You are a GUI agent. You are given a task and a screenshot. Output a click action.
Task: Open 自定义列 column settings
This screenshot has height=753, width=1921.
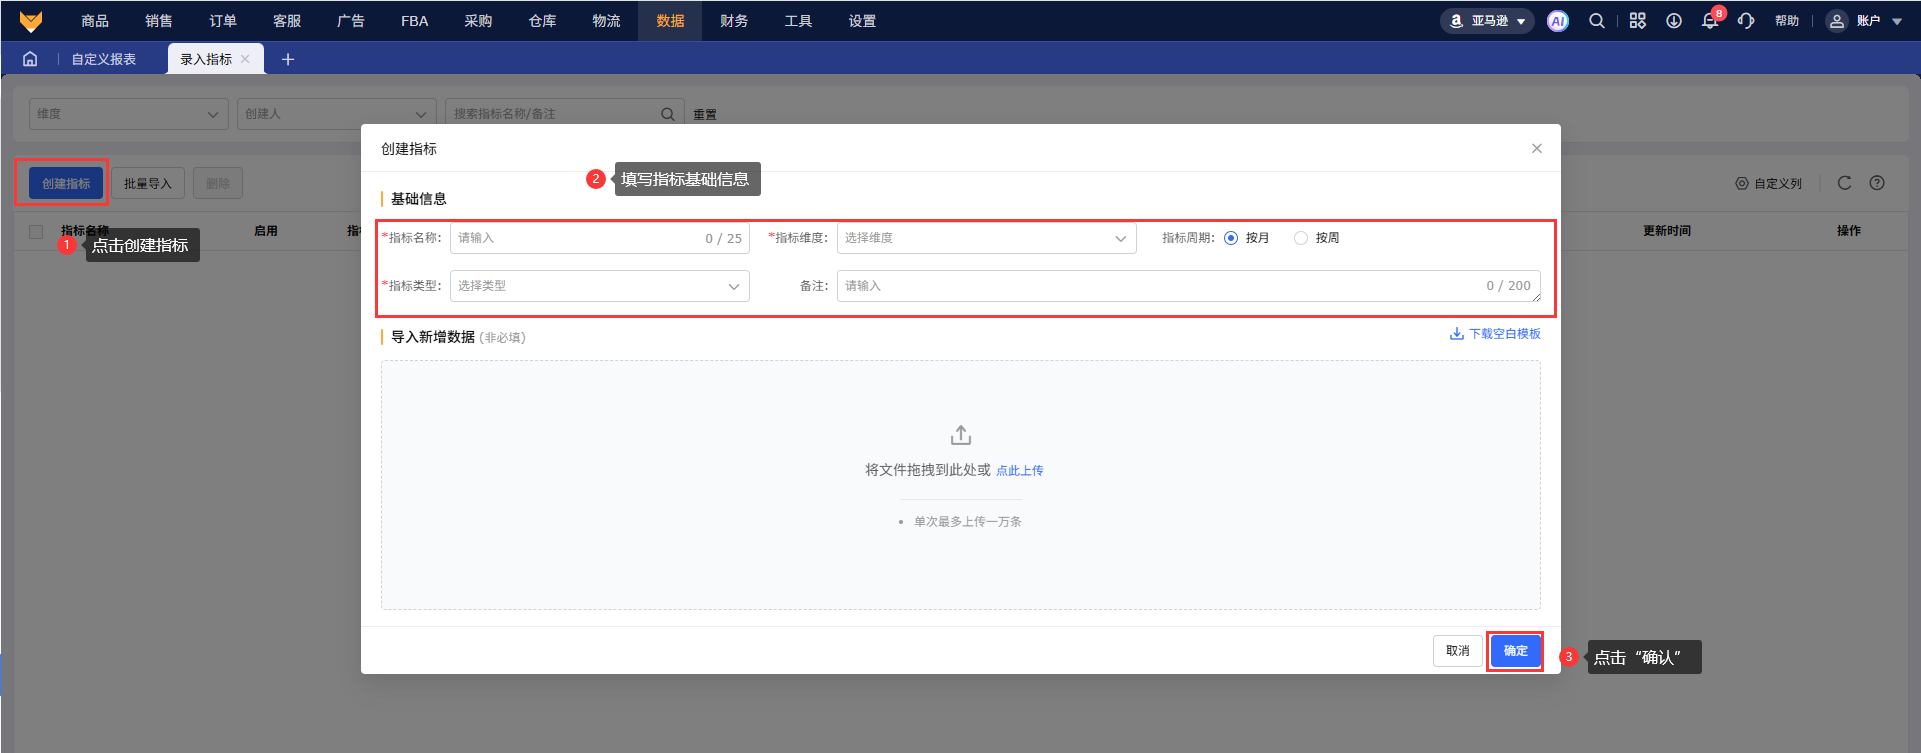pyautogui.click(x=1768, y=184)
